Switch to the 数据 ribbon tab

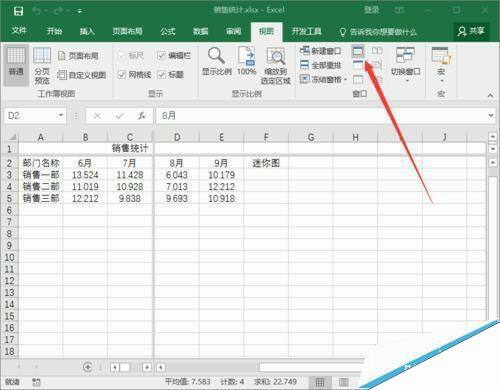click(x=201, y=31)
